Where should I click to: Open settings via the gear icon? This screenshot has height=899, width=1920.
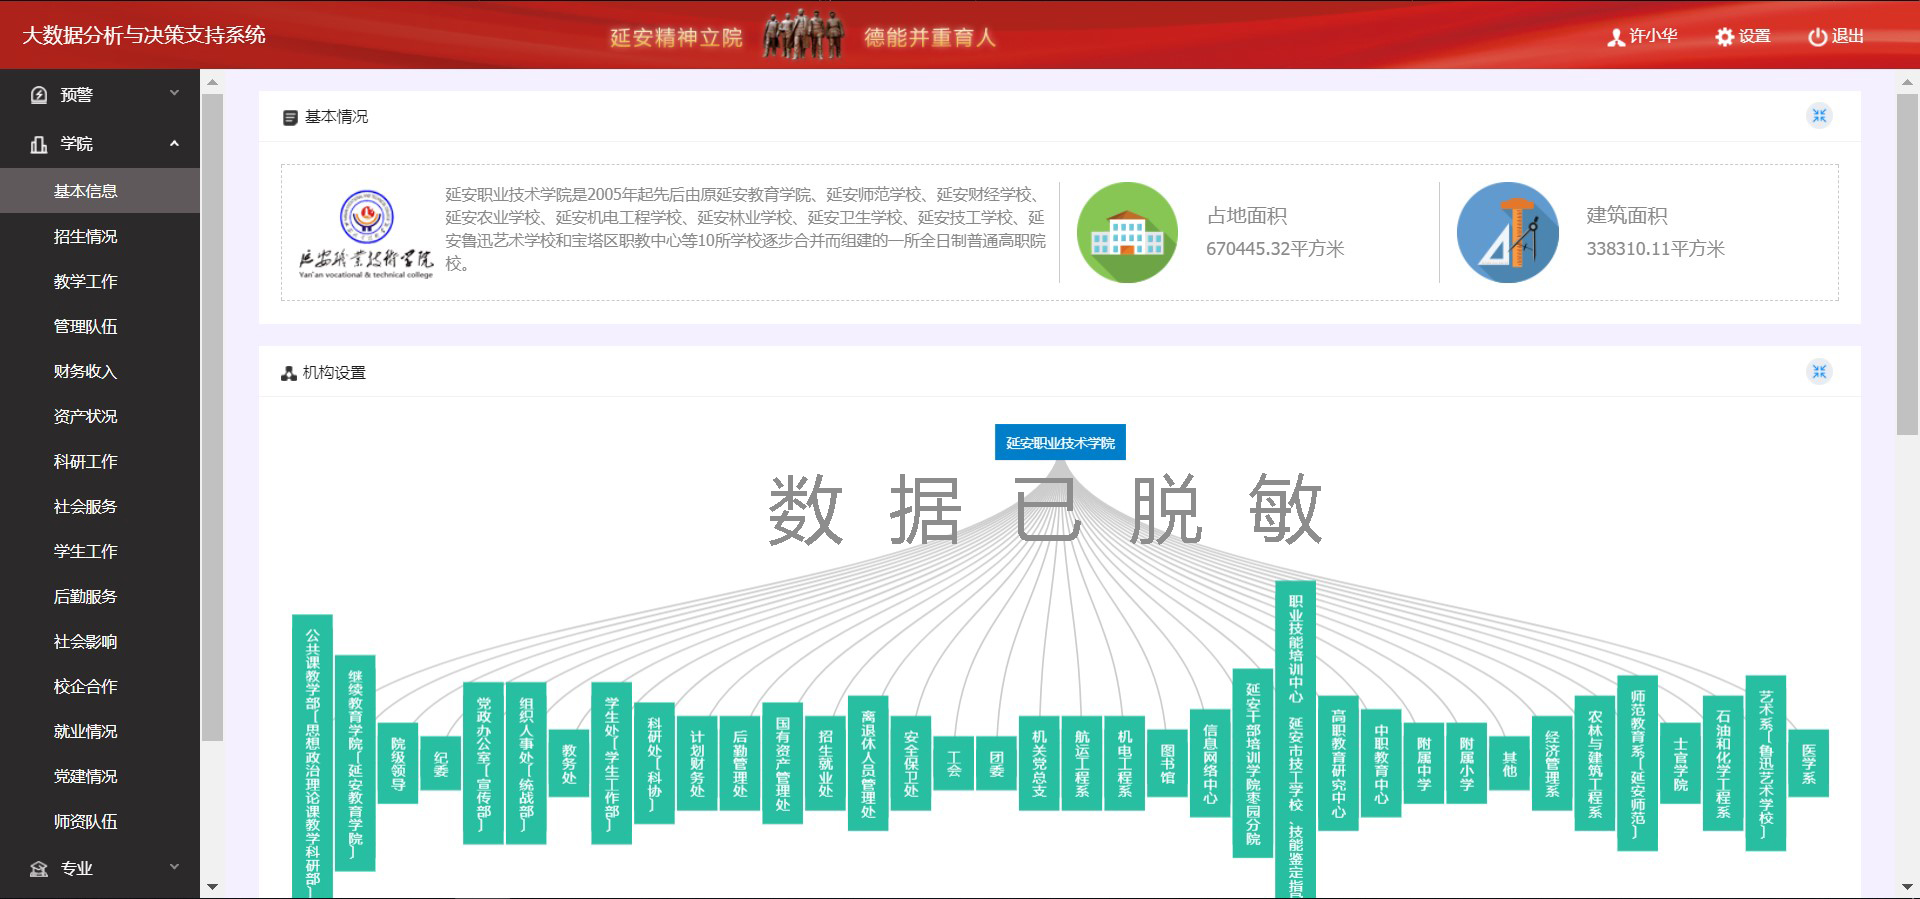pos(1724,37)
